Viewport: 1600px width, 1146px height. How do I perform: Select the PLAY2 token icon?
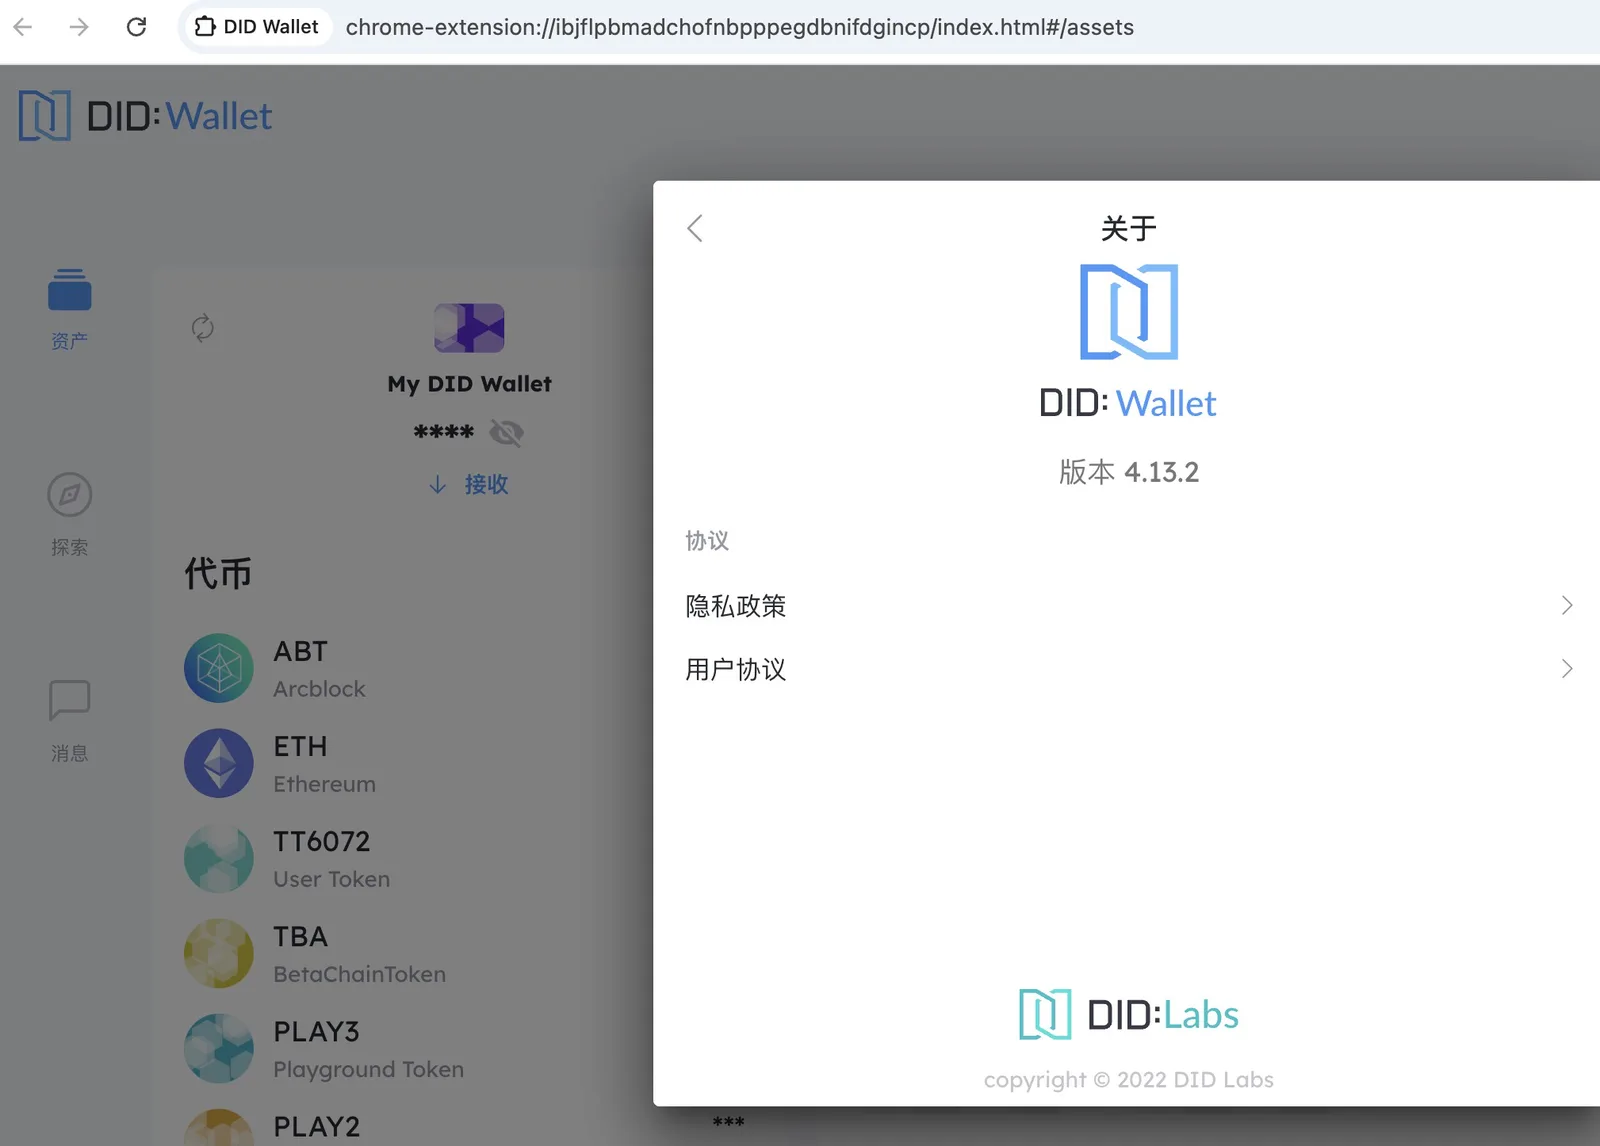[x=219, y=1128]
